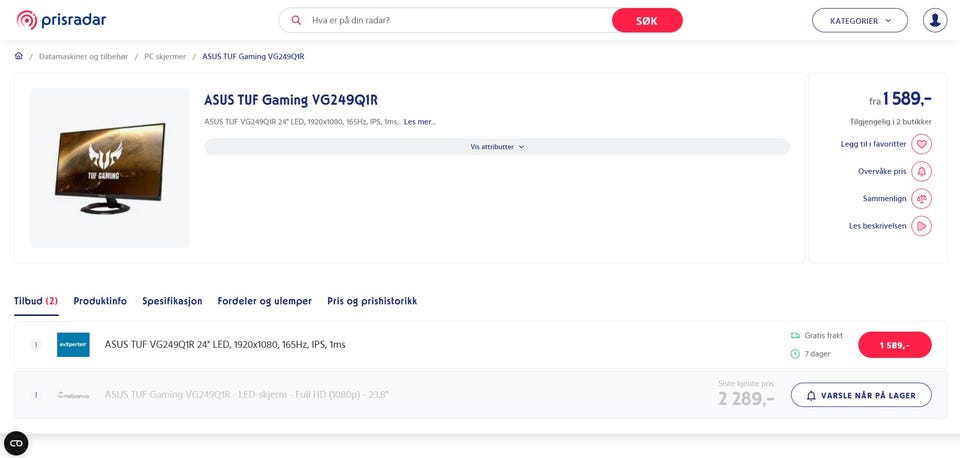Viewport: 960px width, 458px height.
Task: Click the ASUS monitor product image
Action: (x=110, y=168)
